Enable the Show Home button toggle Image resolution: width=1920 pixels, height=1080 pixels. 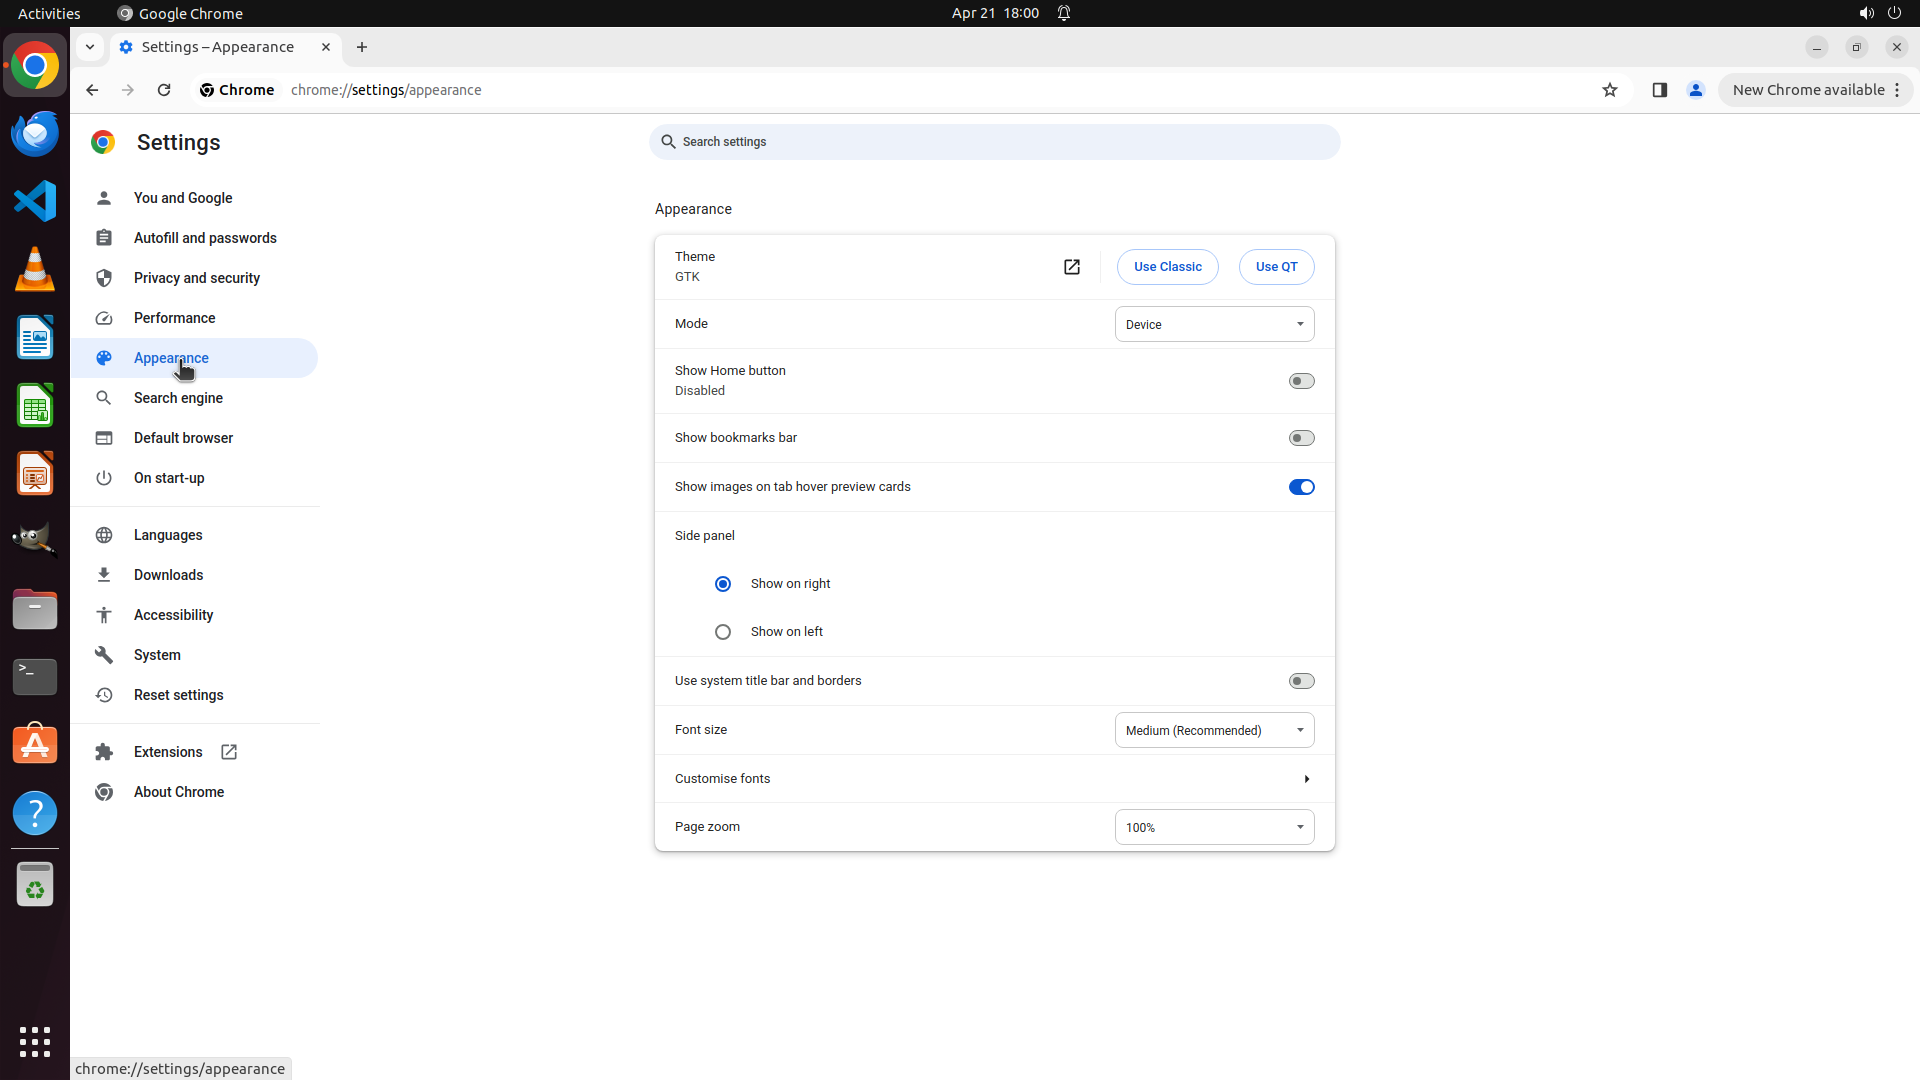point(1301,381)
